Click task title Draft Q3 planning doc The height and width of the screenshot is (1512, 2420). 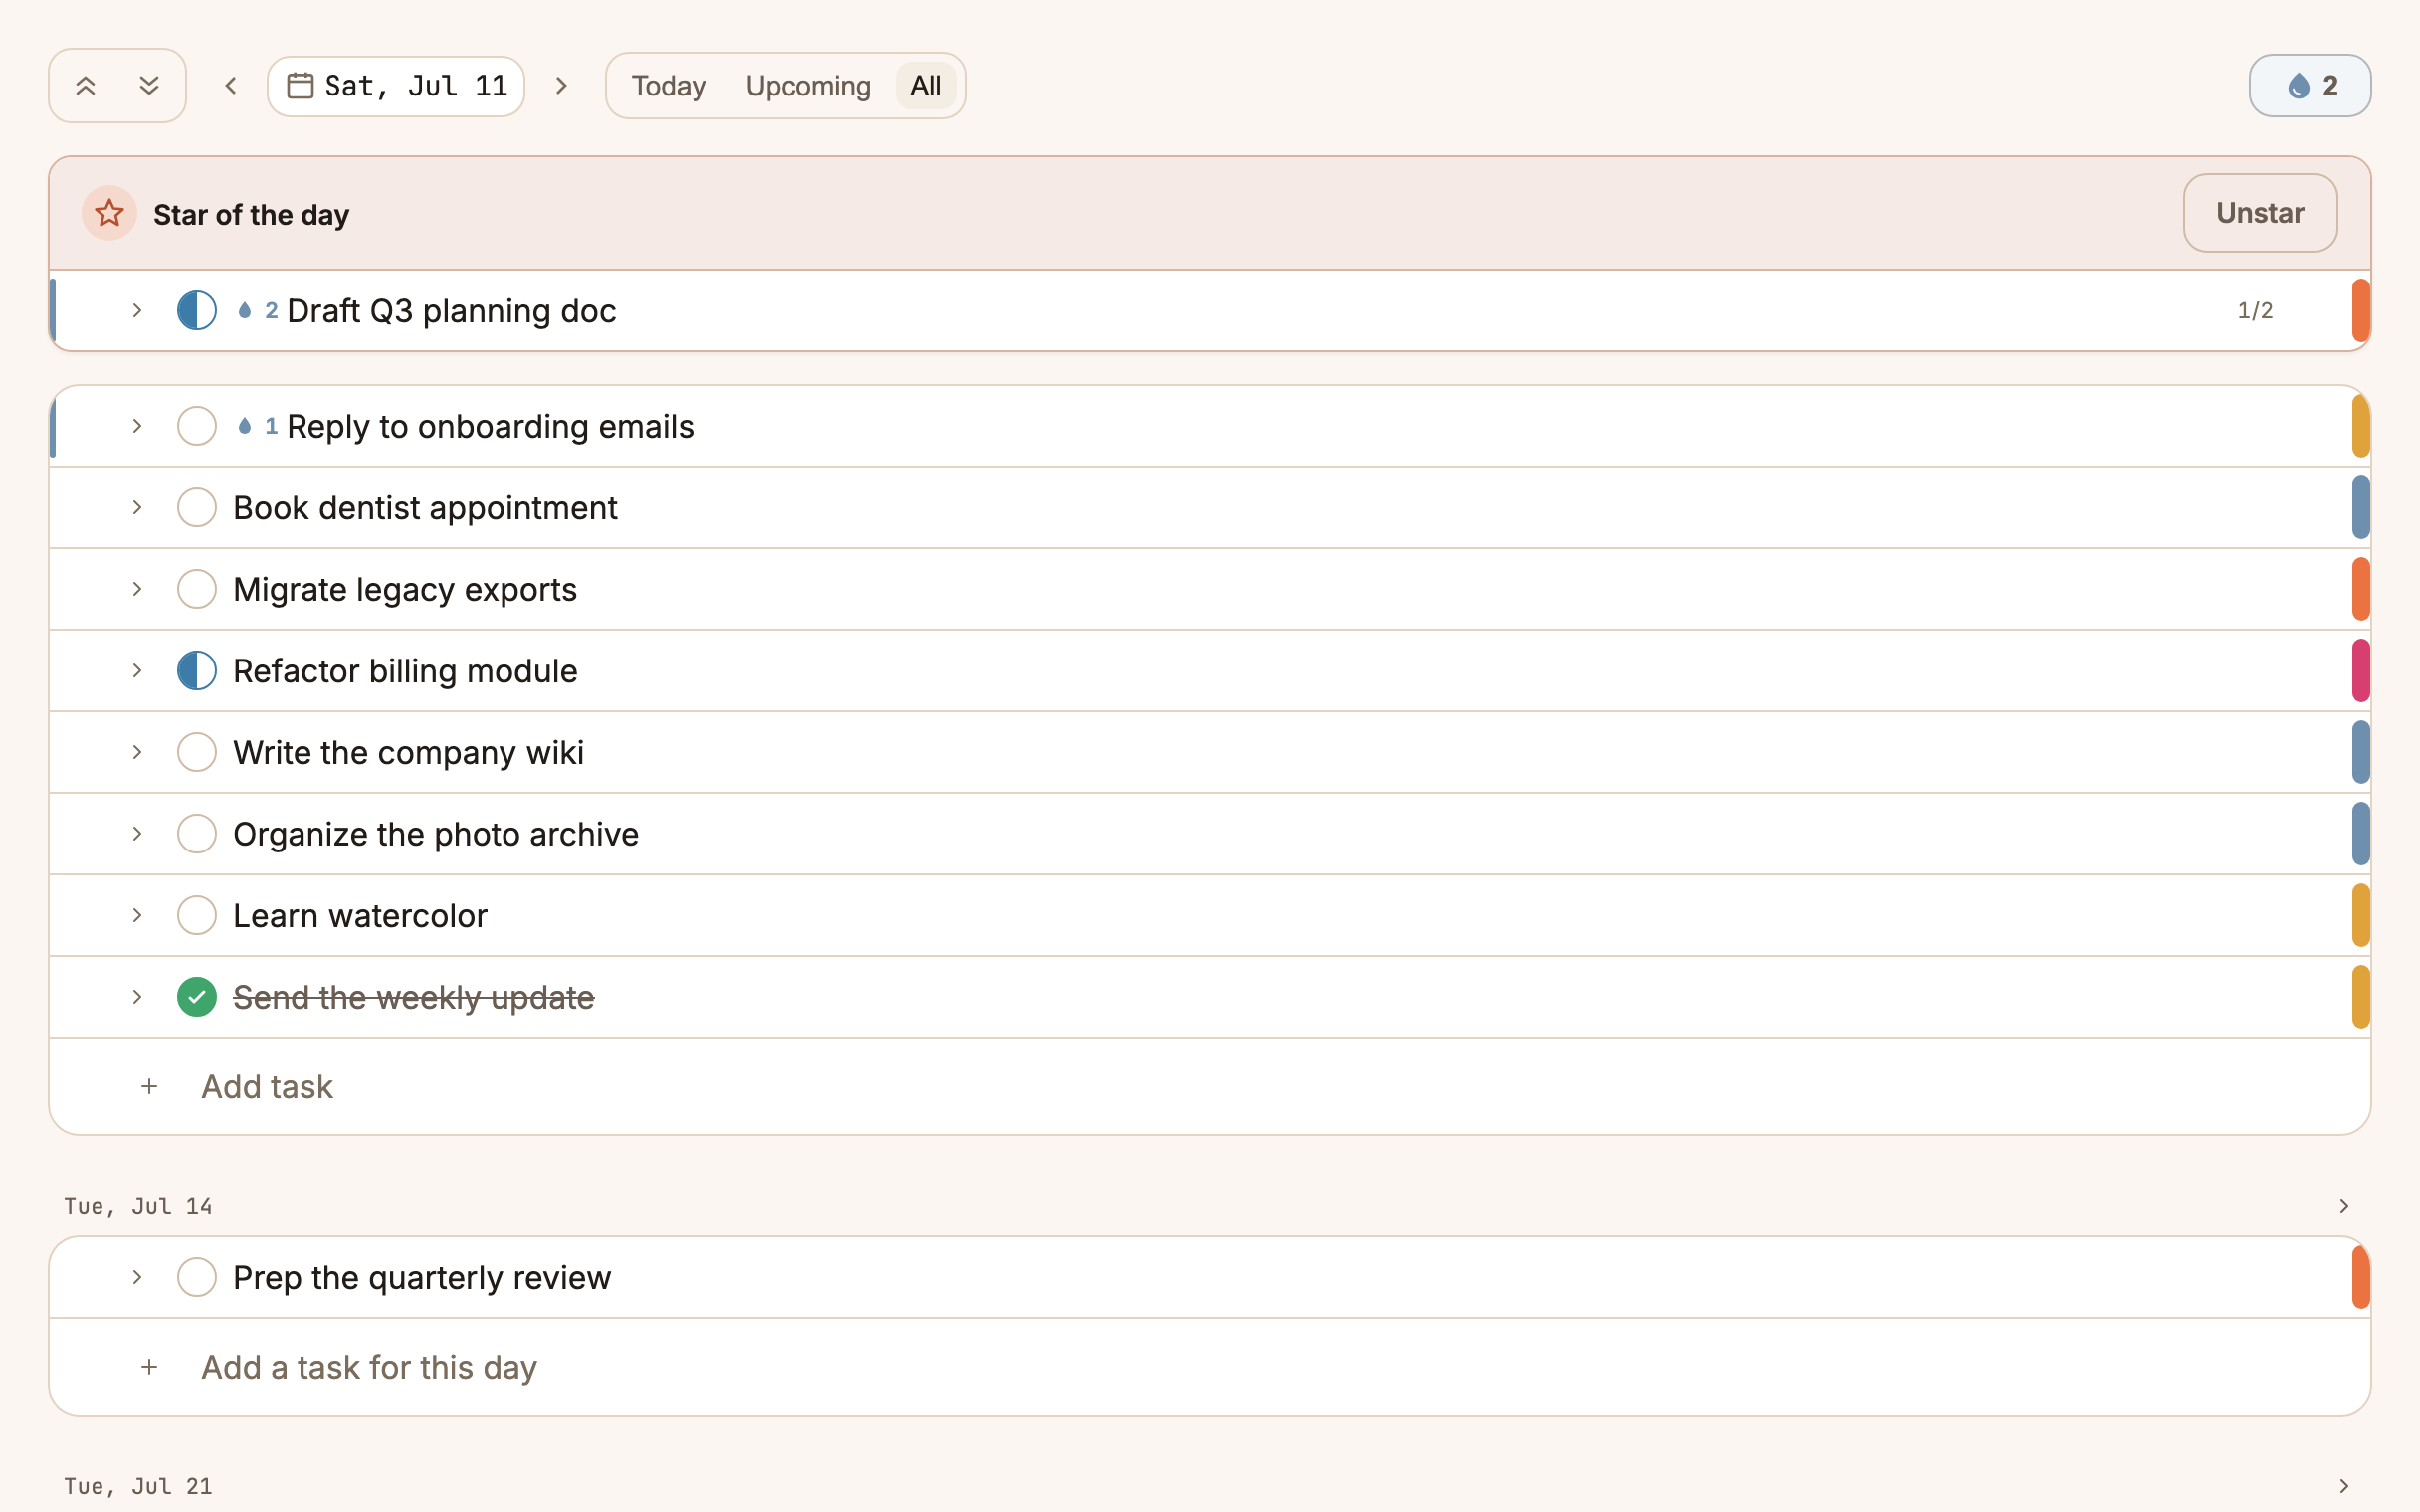coord(451,311)
